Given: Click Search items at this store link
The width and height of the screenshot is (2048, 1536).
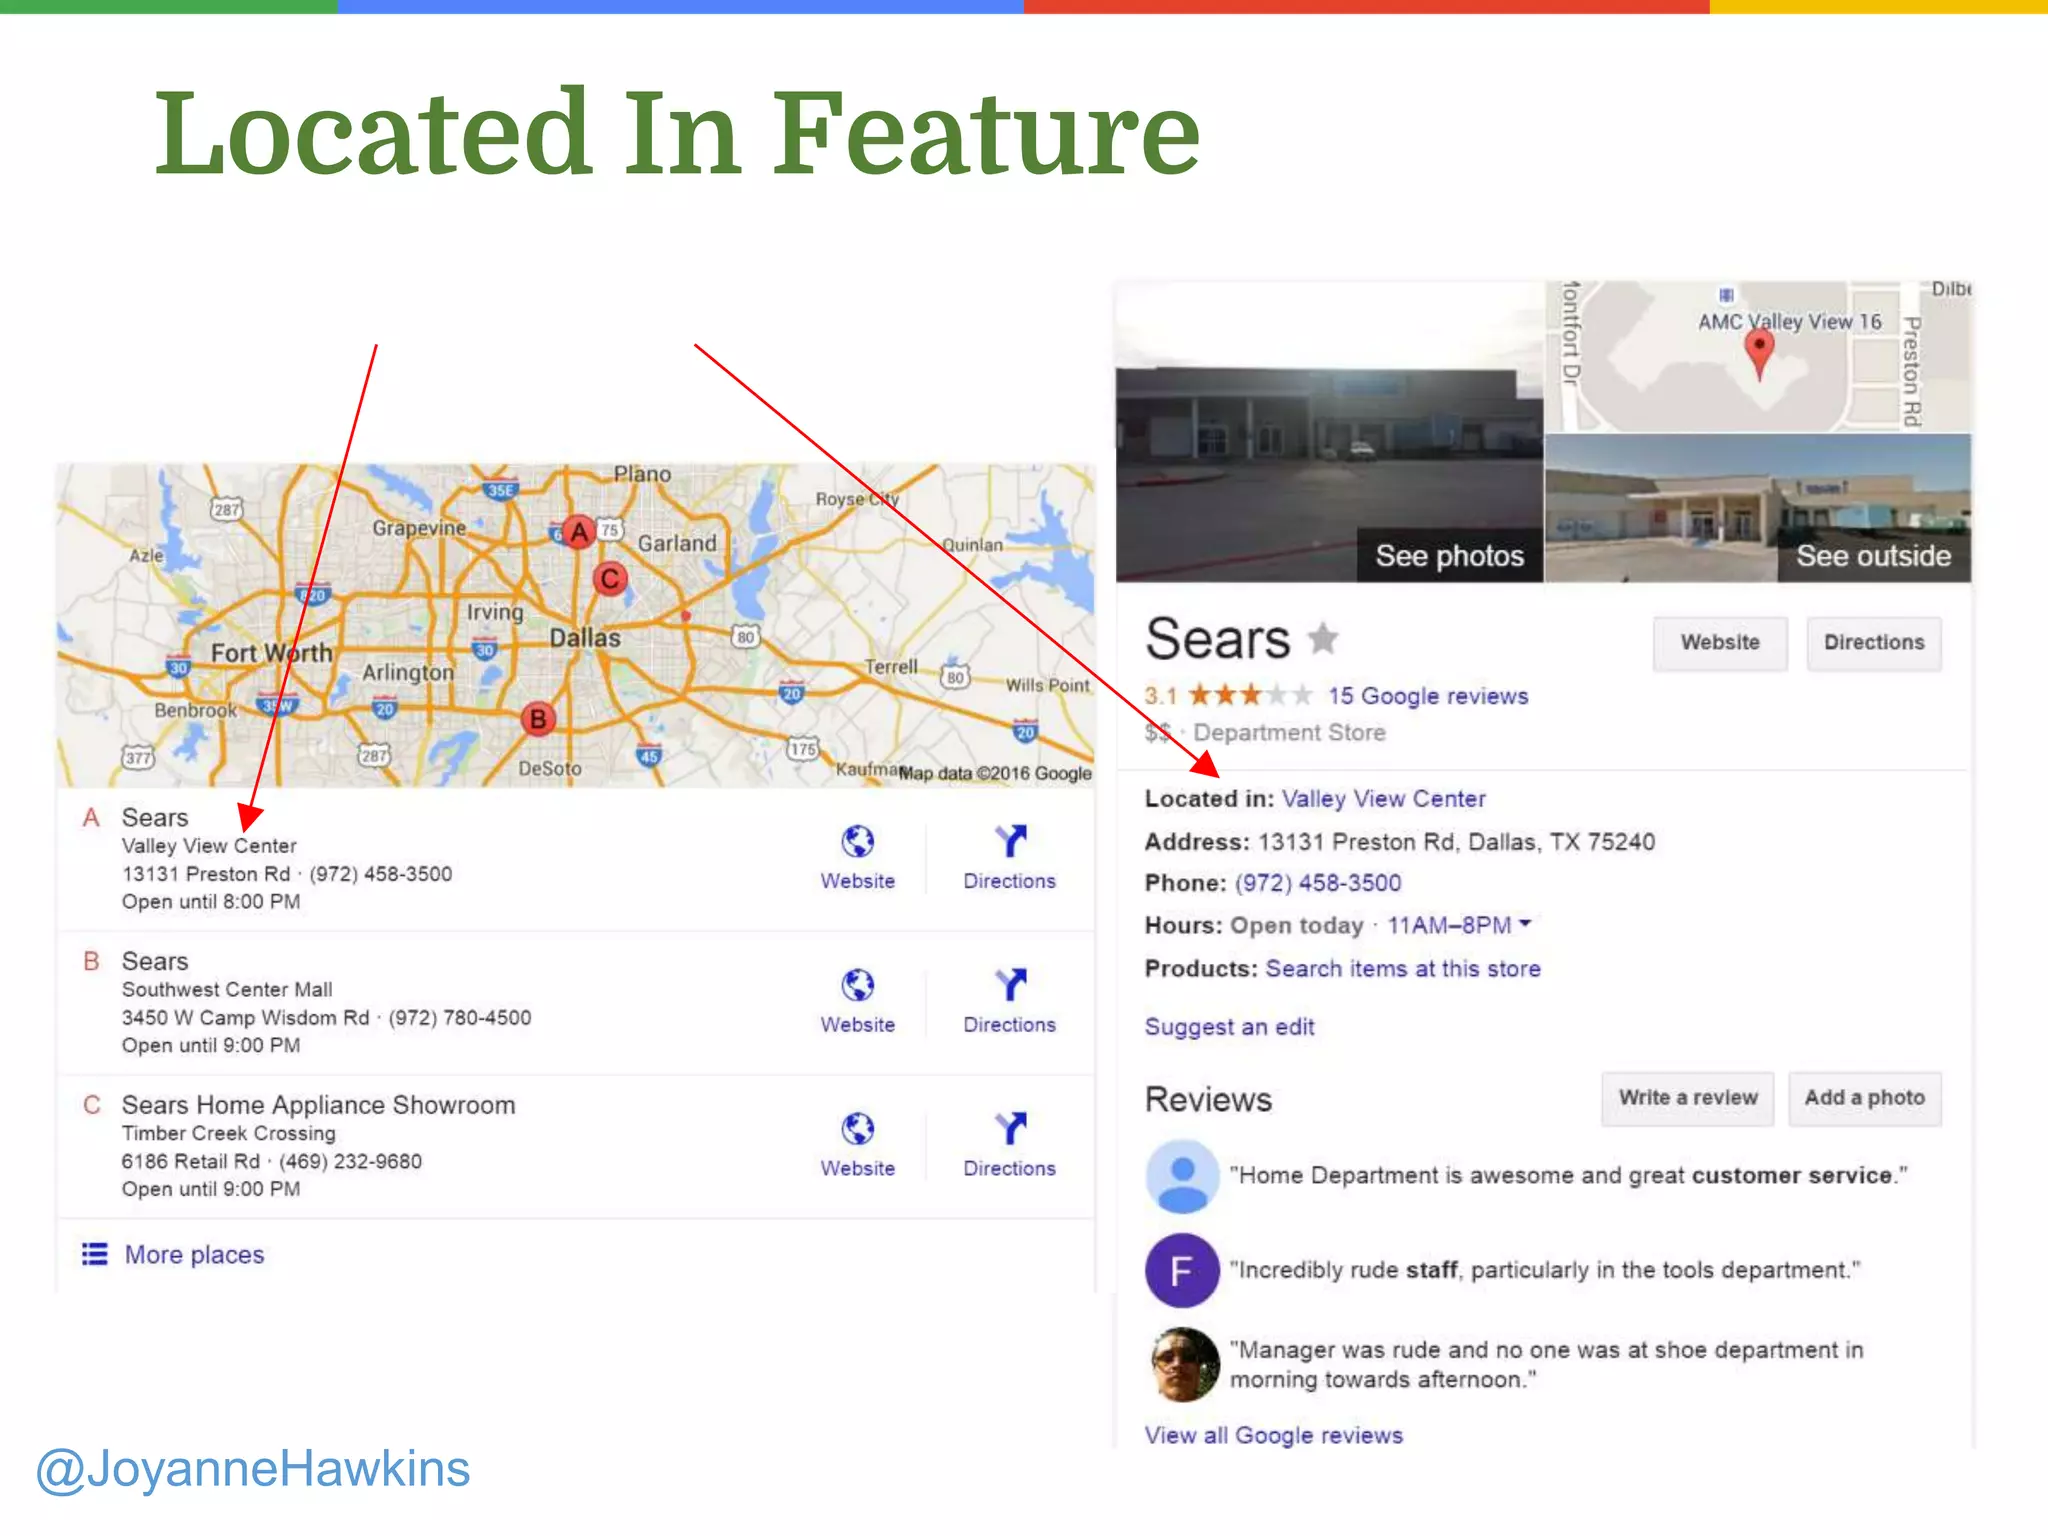Looking at the screenshot, I should [x=1402, y=969].
